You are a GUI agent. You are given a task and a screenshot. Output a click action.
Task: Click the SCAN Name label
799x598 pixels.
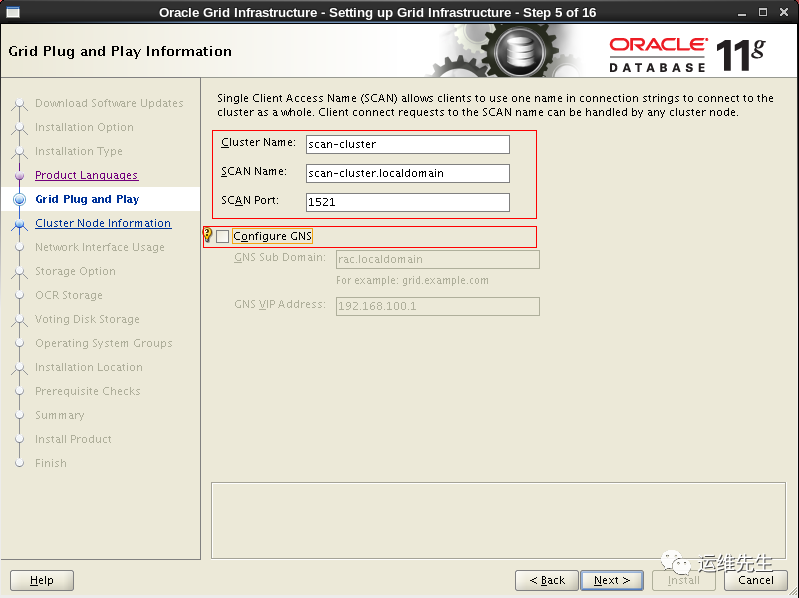(254, 172)
